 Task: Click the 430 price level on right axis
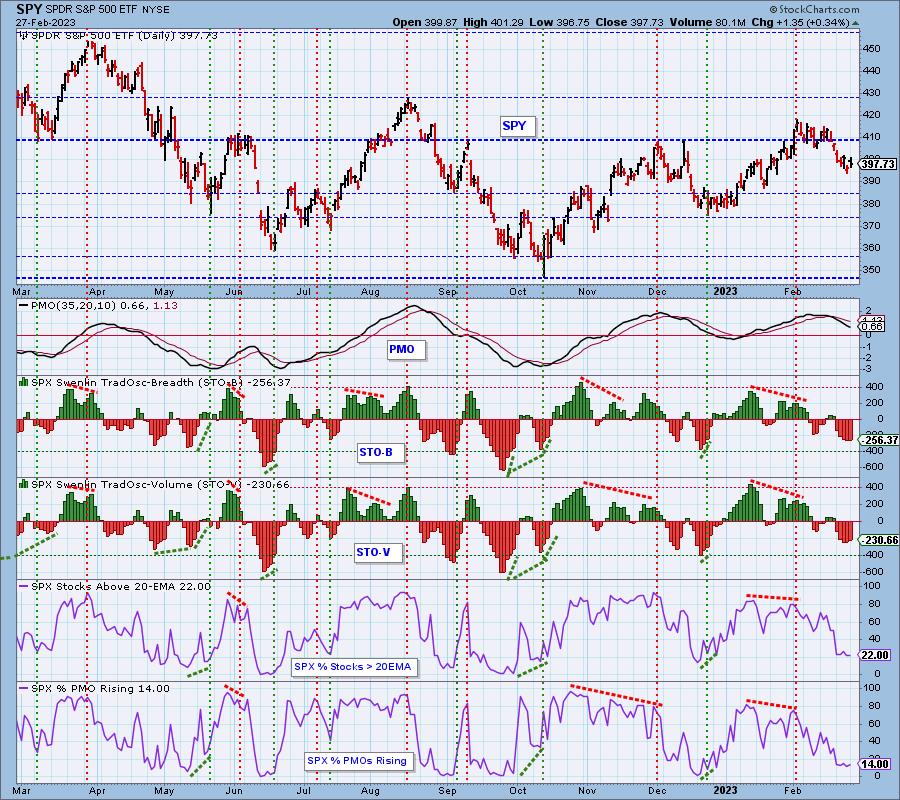[871, 93]
